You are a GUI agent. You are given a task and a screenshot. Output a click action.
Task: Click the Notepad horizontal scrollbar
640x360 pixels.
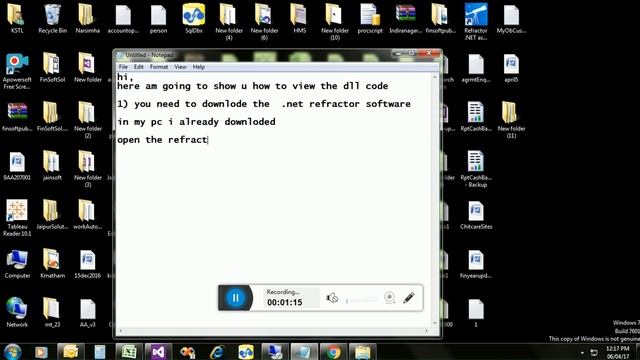[273, 331]
